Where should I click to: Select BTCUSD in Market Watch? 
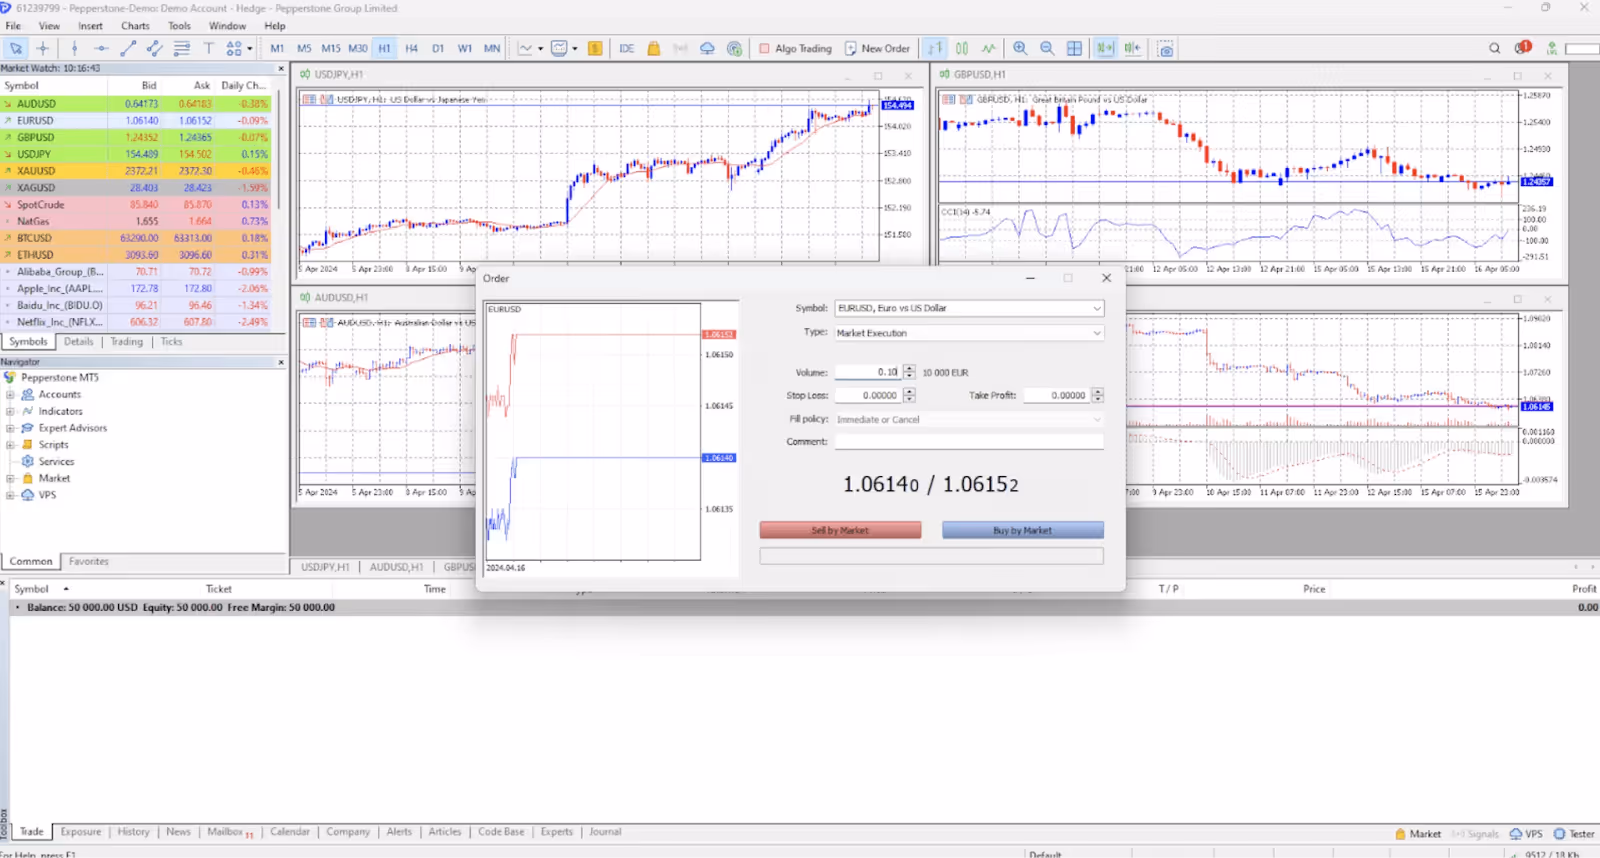(135, 238)
